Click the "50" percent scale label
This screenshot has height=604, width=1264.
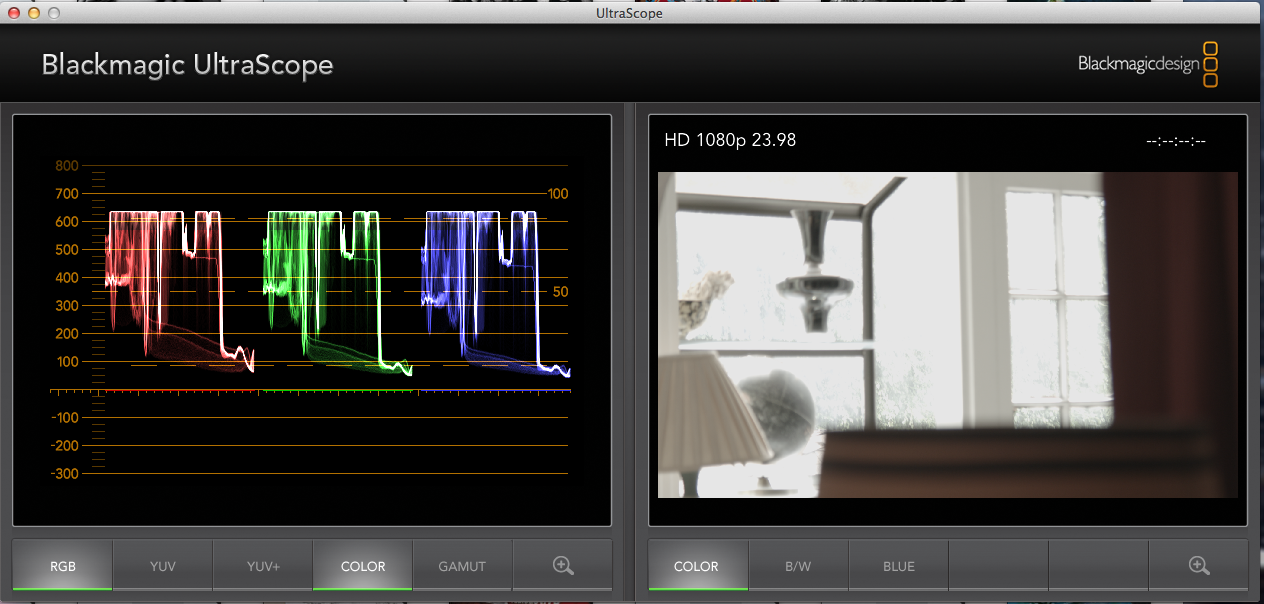pos(560,292)
